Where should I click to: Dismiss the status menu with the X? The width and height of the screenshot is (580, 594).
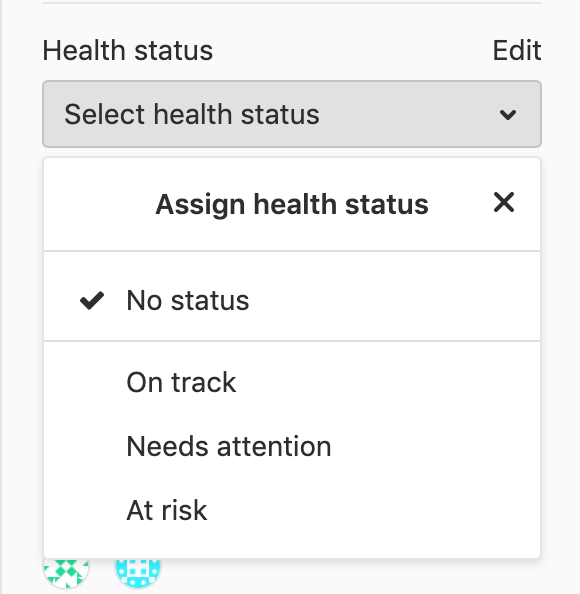point(504,202)
